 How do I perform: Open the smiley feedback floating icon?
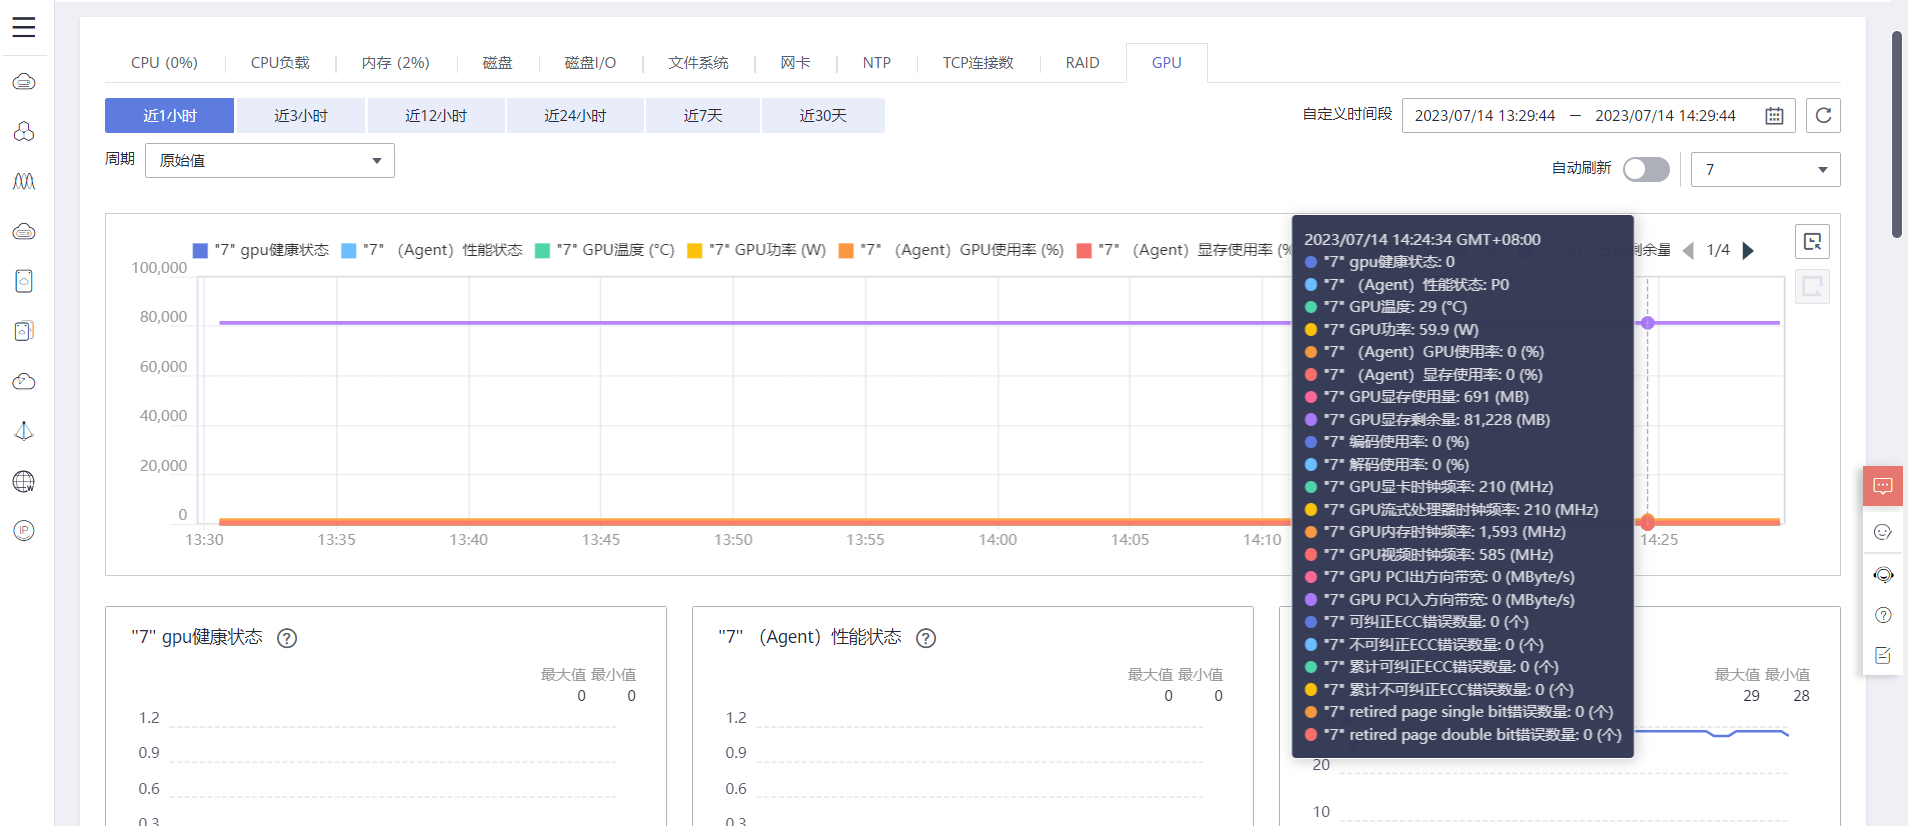pos(1883,532)
